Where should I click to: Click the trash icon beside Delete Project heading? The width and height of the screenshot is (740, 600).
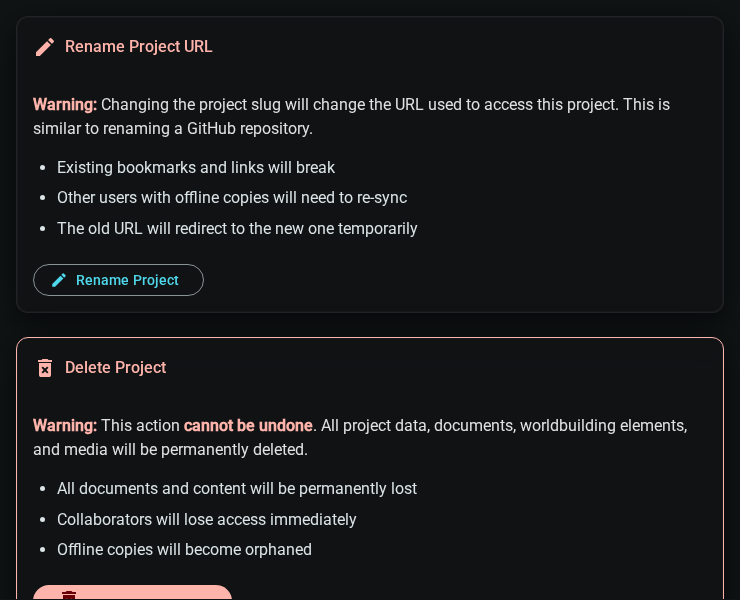click(45, 368)
